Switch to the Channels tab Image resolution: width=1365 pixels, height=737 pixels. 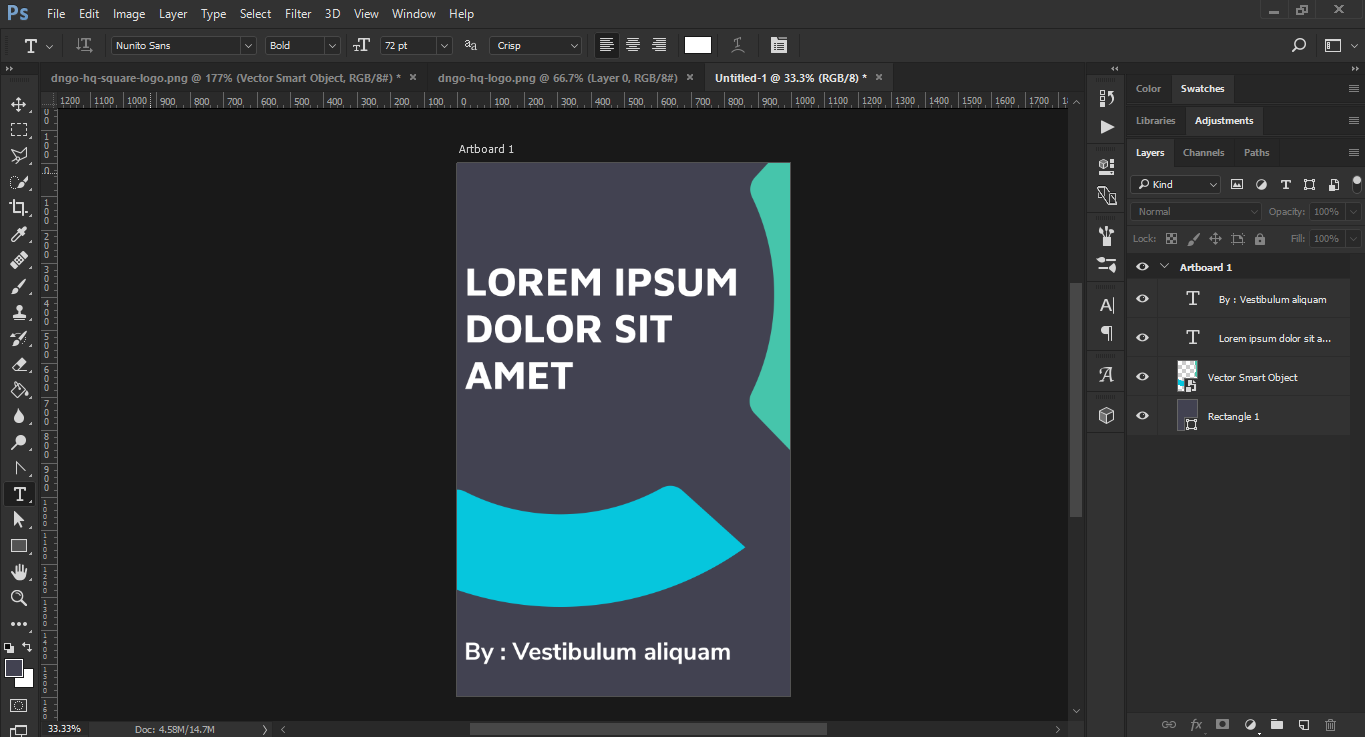tap(1203, 153)
